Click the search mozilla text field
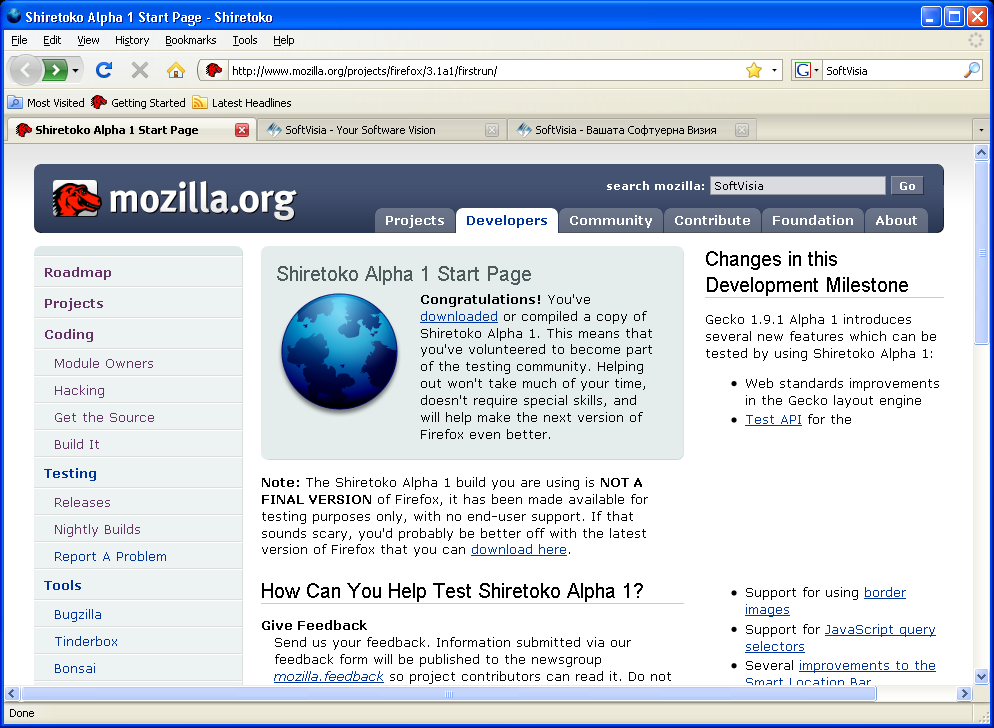Viewport: 994px width, 728px height. [x=797, y=186]
